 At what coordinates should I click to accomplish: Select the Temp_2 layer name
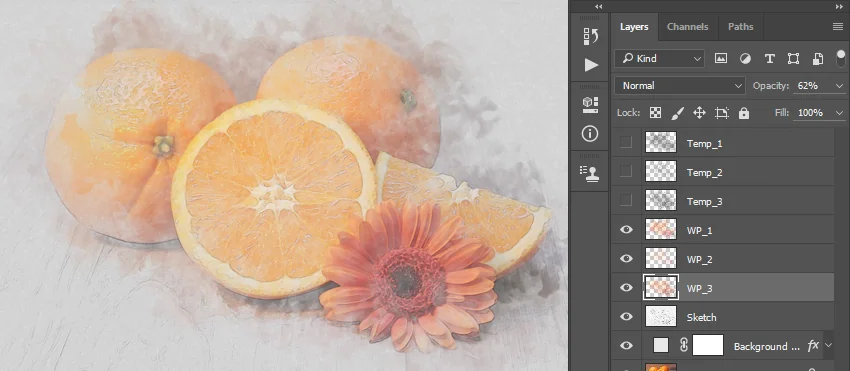(x=704, y=172)
